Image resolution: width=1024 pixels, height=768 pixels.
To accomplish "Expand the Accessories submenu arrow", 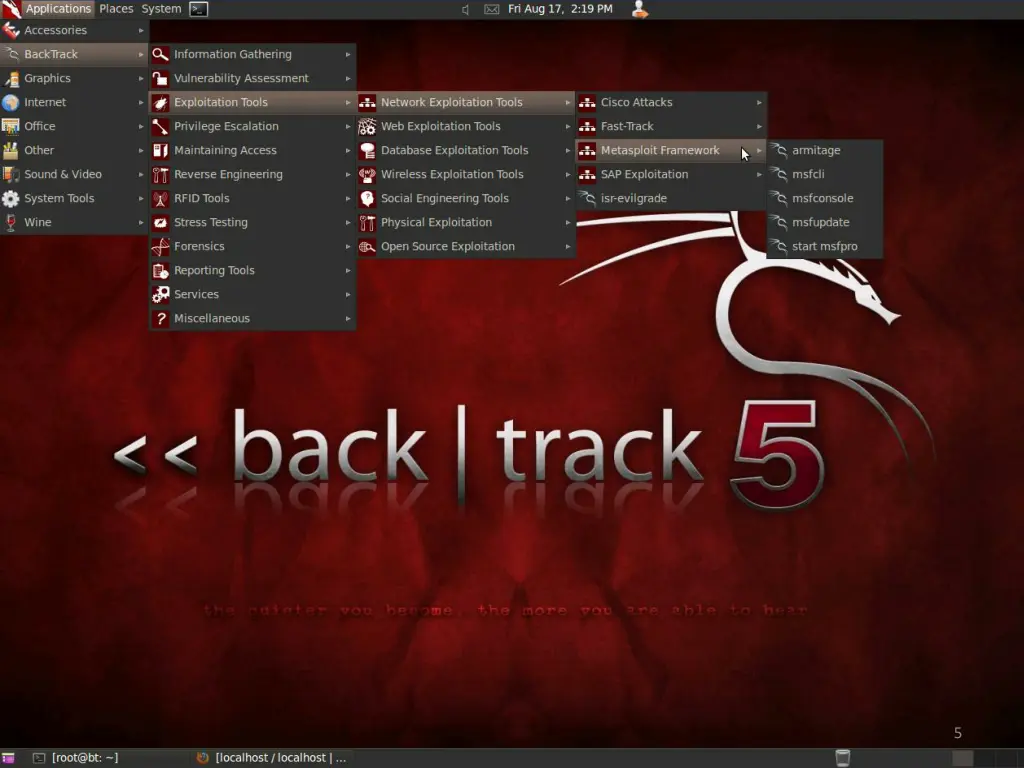I will coord(140,30).
